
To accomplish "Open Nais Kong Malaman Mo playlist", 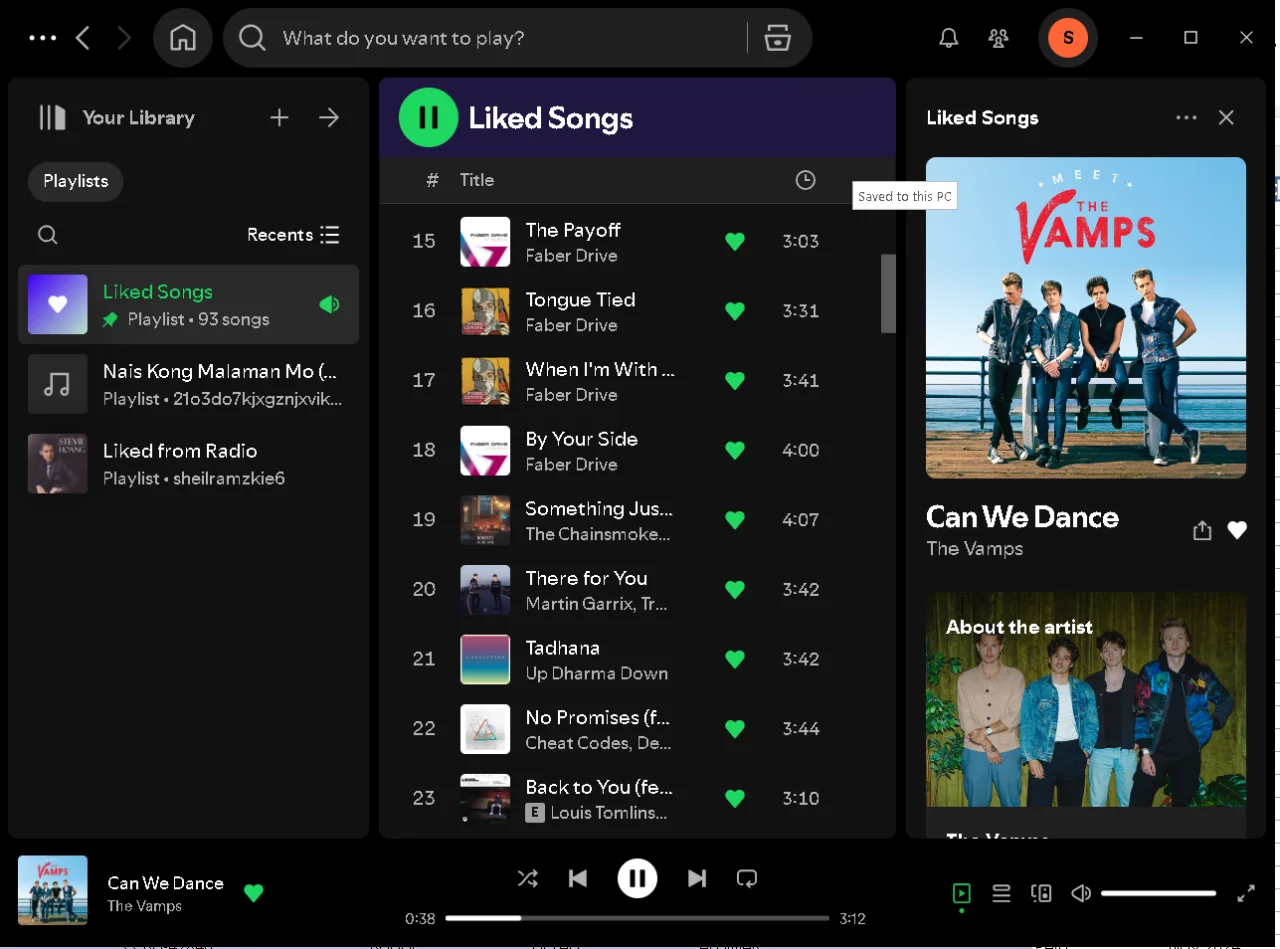I will coord(188,384).
